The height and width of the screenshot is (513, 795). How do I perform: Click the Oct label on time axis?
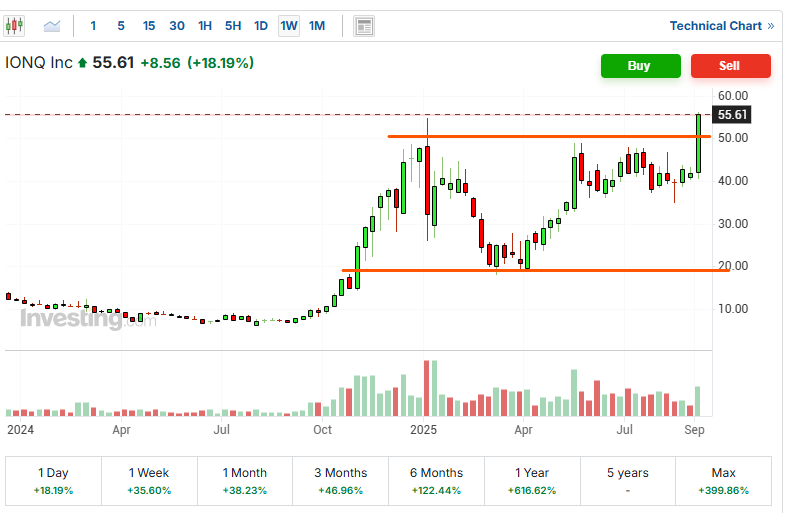pyautogui.click(x=322, y=430)
